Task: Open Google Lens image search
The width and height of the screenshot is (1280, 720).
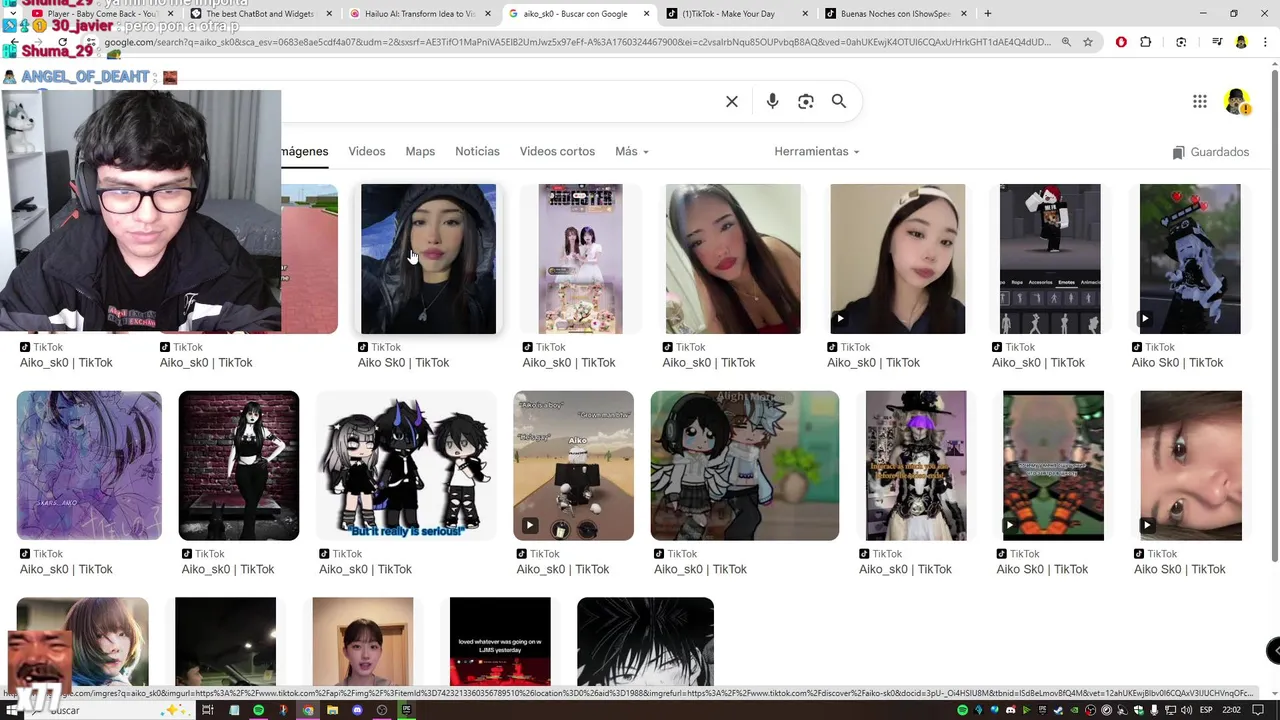Action: (x=806, y=101)
